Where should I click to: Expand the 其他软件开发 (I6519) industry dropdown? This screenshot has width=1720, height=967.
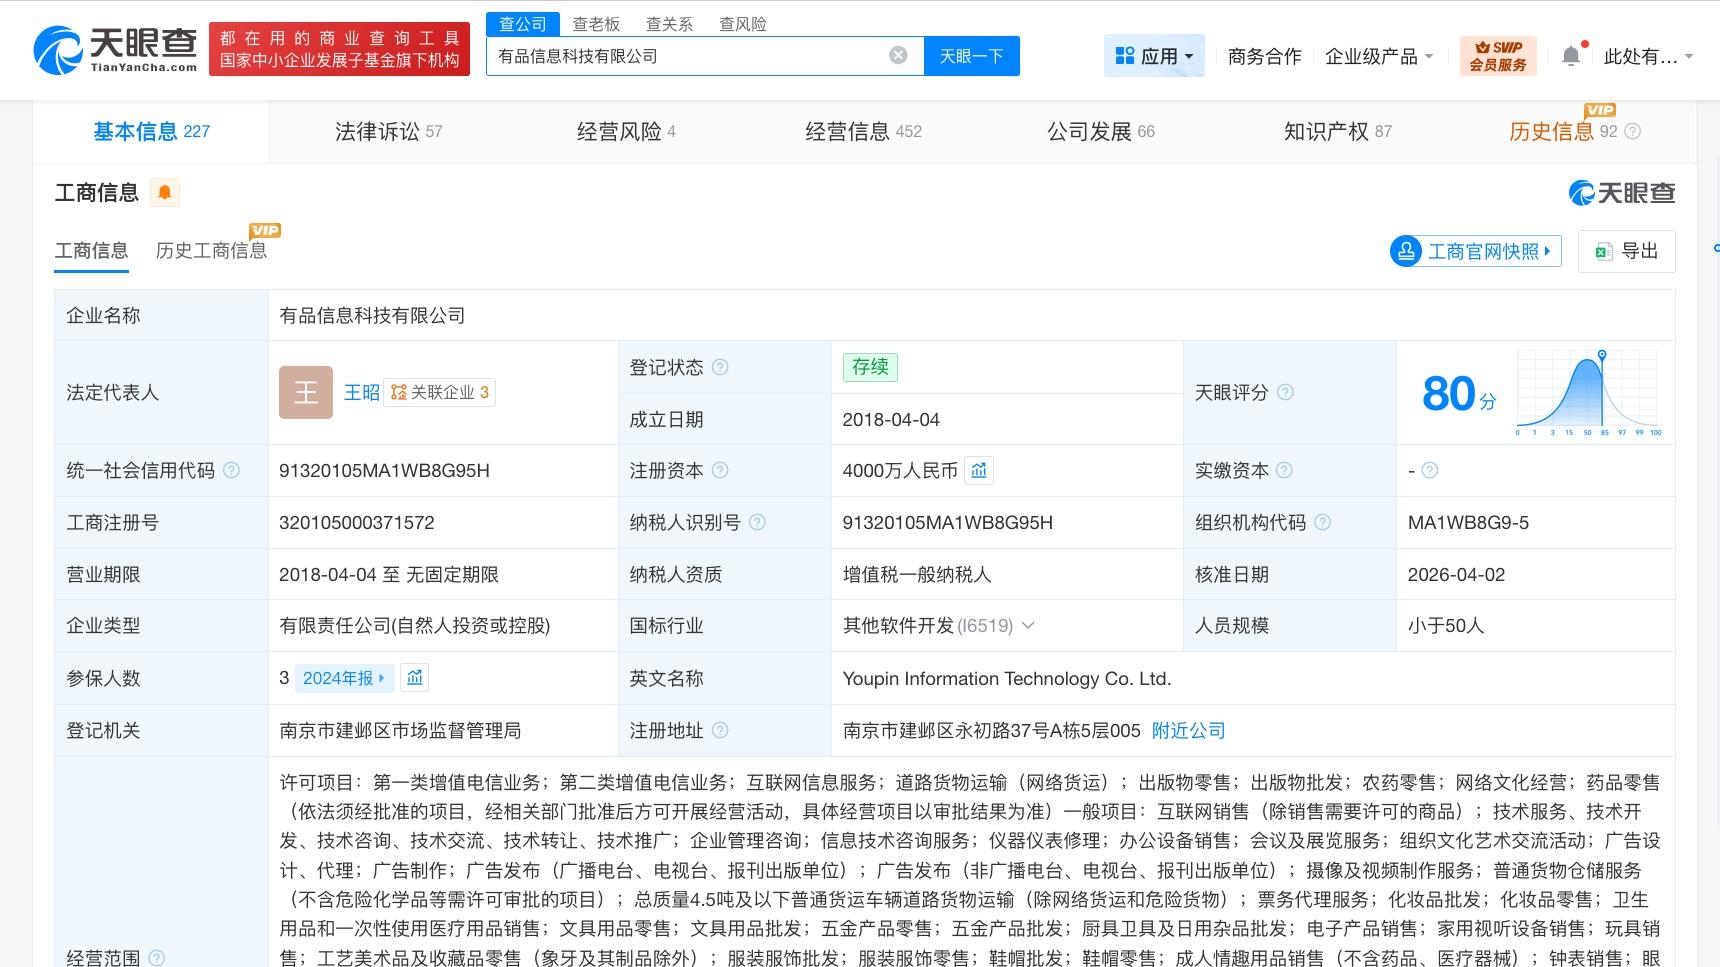pyautogui.click(x=1028, y=626)
